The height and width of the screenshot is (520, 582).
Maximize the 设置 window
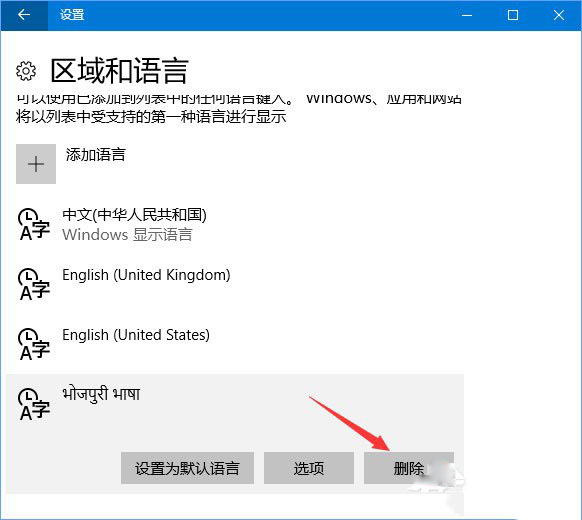tap(513, 15)
